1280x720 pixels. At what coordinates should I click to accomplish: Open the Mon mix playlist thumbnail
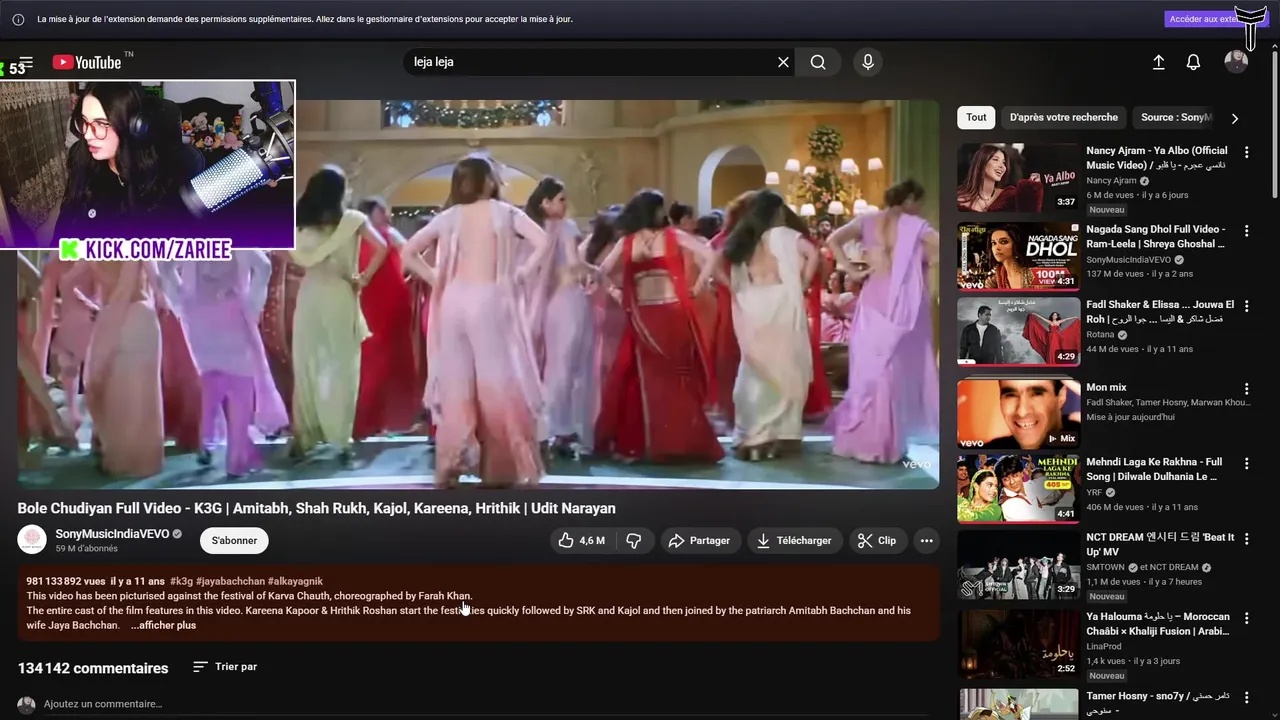[x=1018, y=413]
